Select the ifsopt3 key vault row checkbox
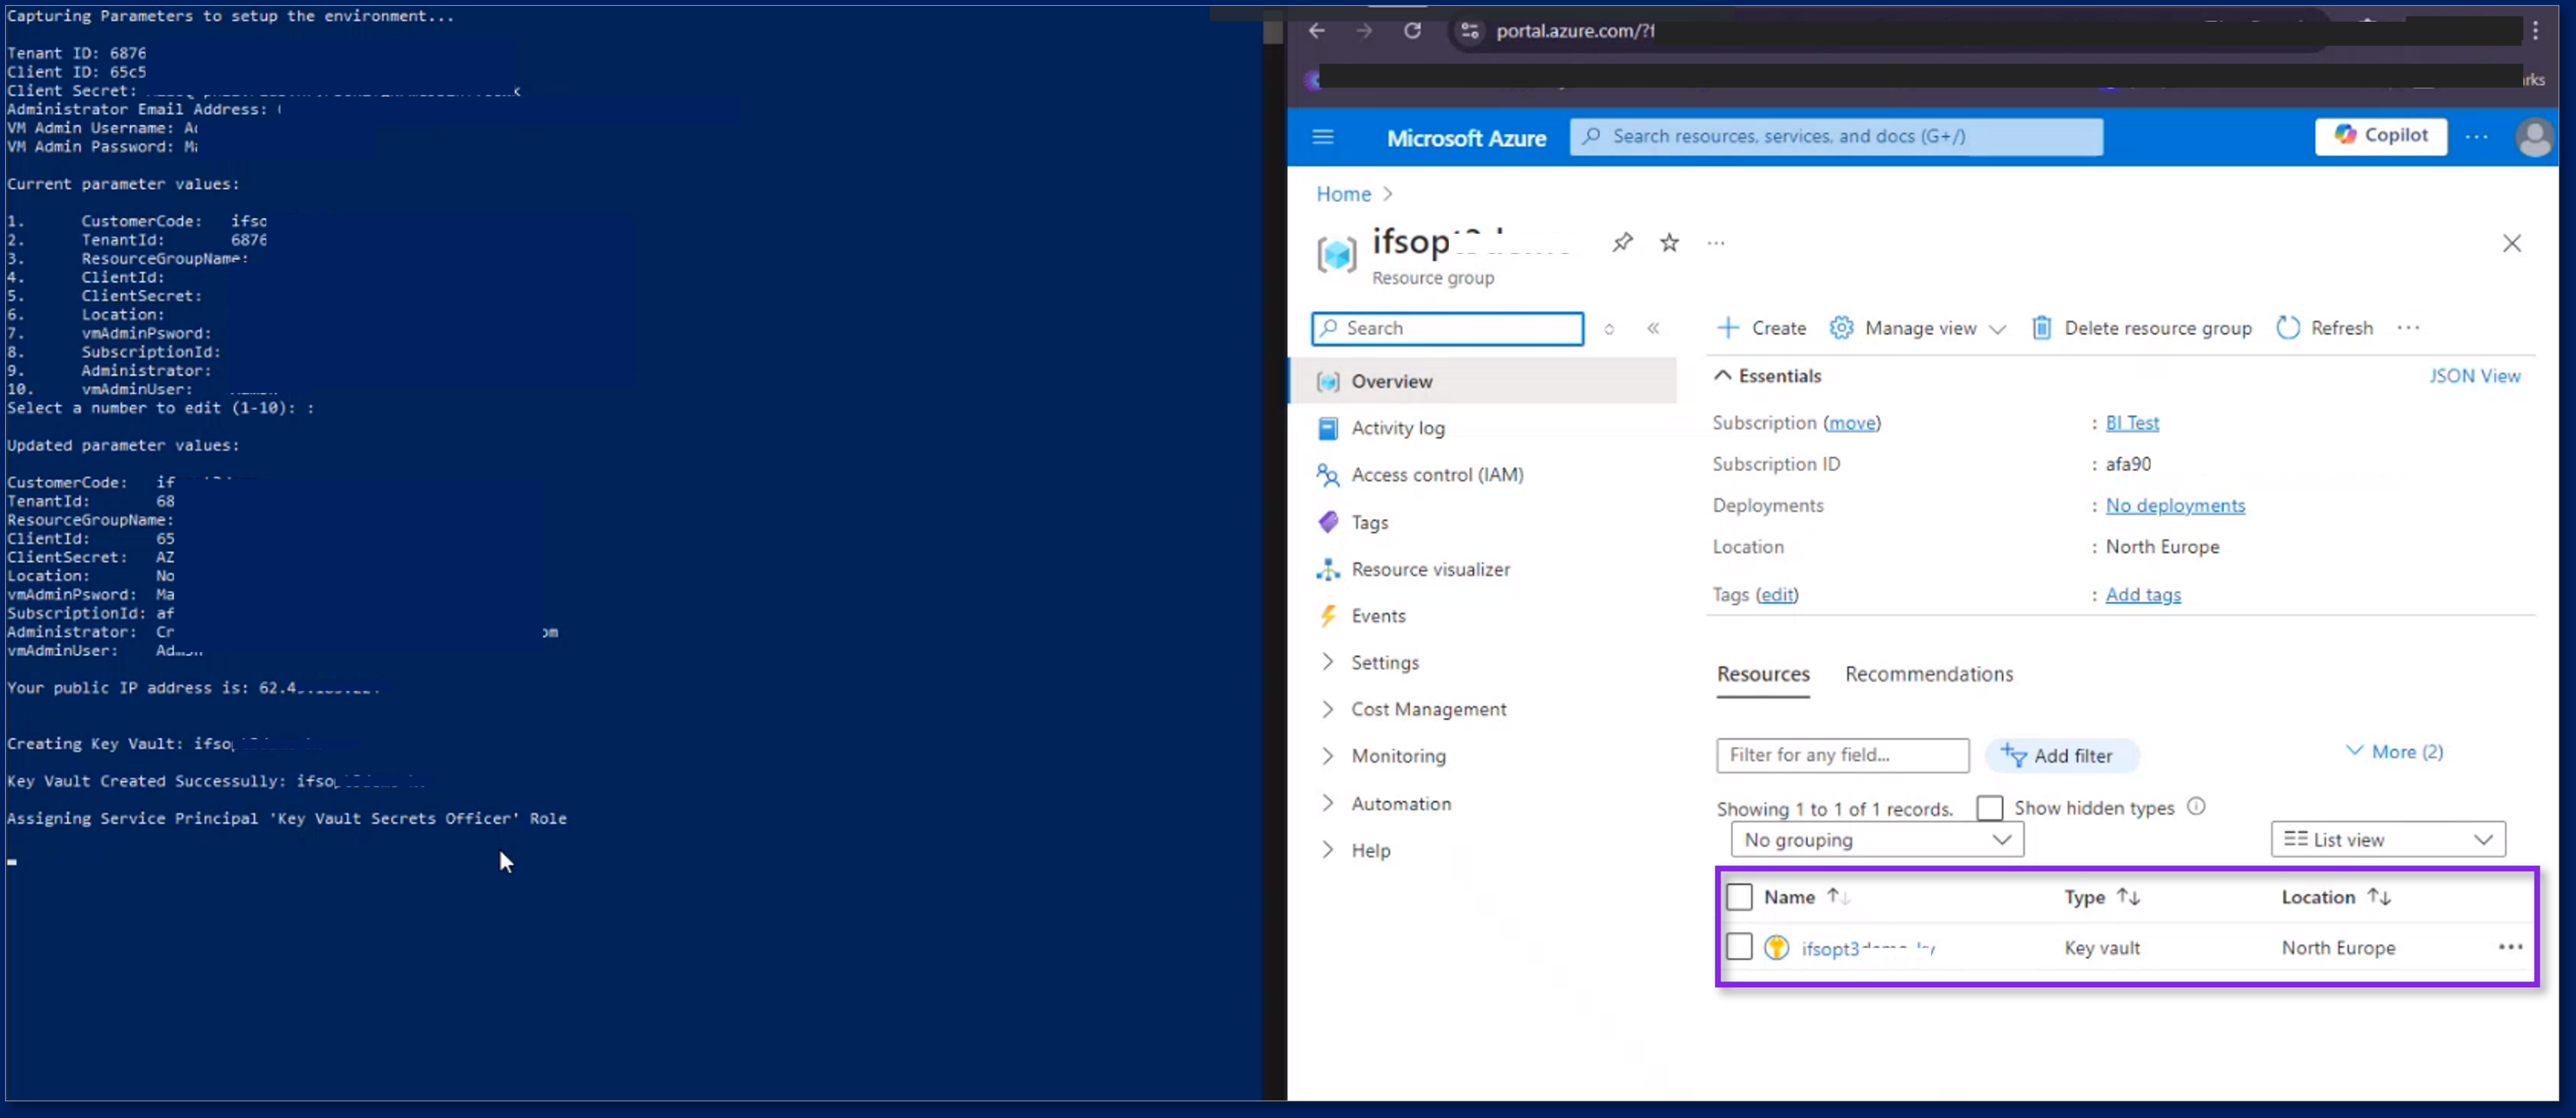 (1739, 947)
